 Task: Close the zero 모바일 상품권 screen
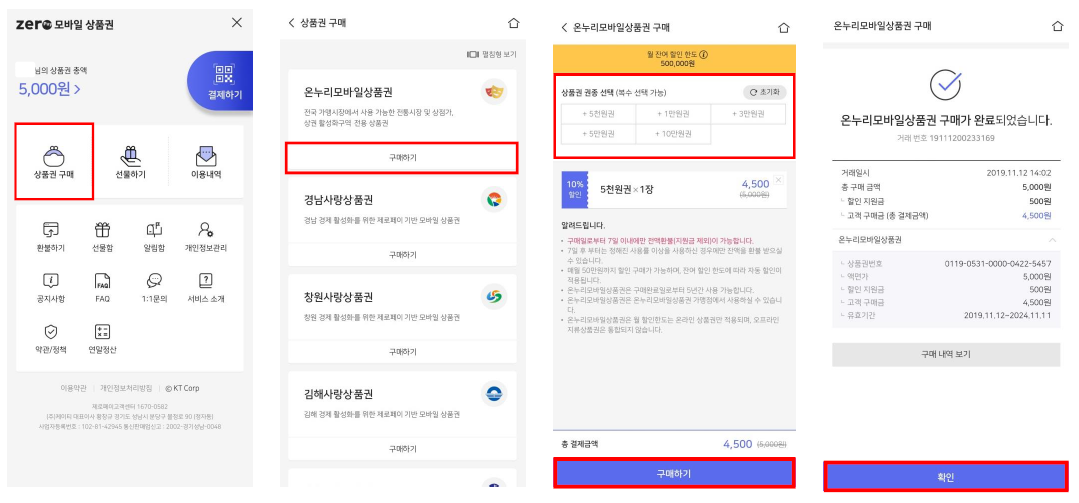[x=237, y=23]
